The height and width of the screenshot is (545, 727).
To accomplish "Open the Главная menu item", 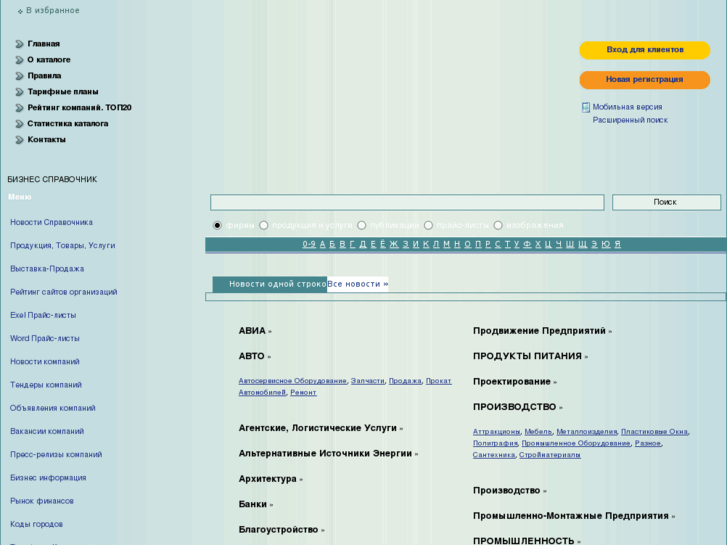I will pyautogui.click(x=44, y=44).
